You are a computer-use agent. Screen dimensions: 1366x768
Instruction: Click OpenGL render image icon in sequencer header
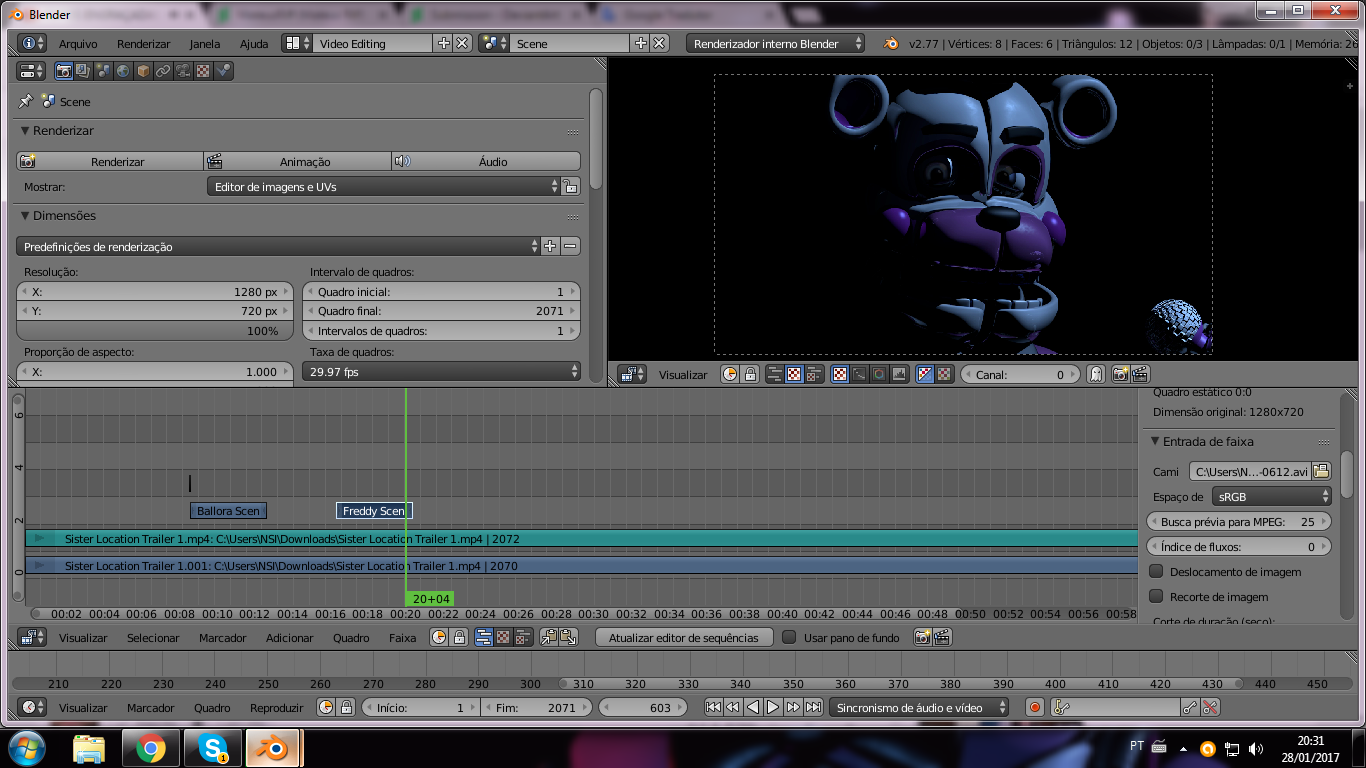923,637
